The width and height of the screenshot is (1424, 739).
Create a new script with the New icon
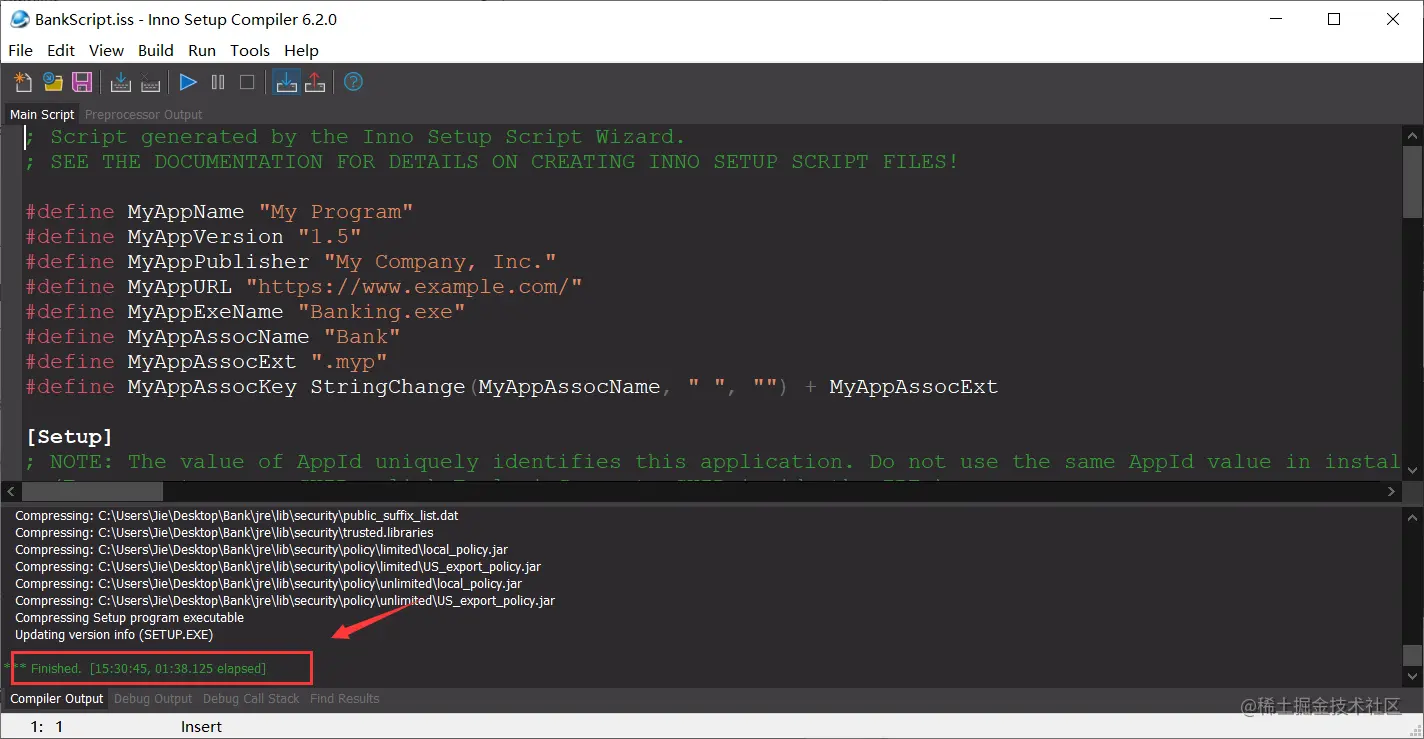click(23, 83)
